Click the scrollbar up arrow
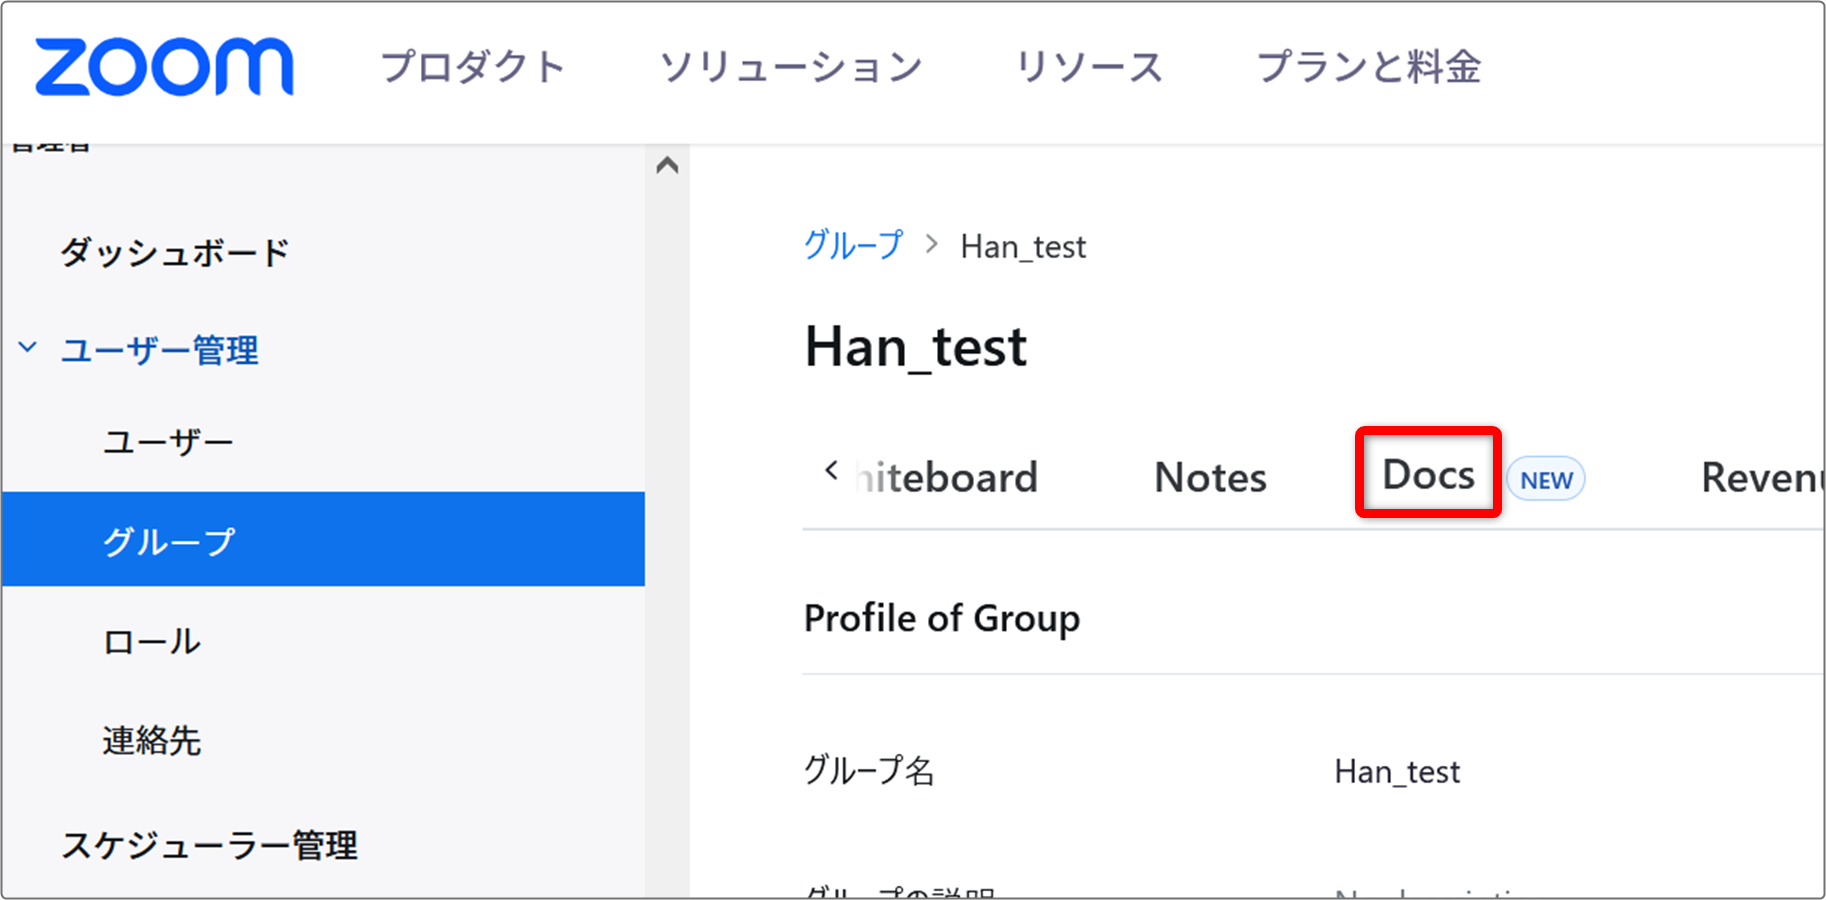The width and height of the screenshot is (1826, 900). coord(667,165)
